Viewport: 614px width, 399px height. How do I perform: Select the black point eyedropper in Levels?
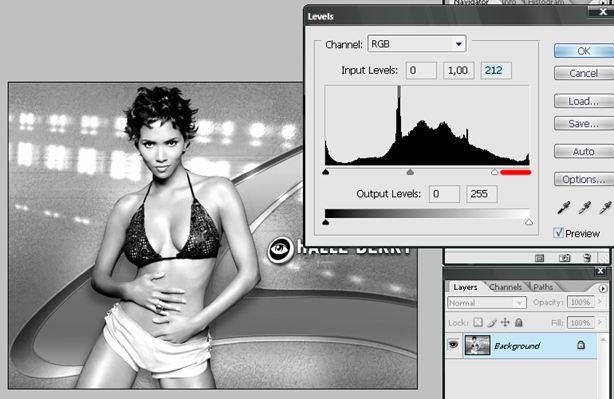click(563, 208)
